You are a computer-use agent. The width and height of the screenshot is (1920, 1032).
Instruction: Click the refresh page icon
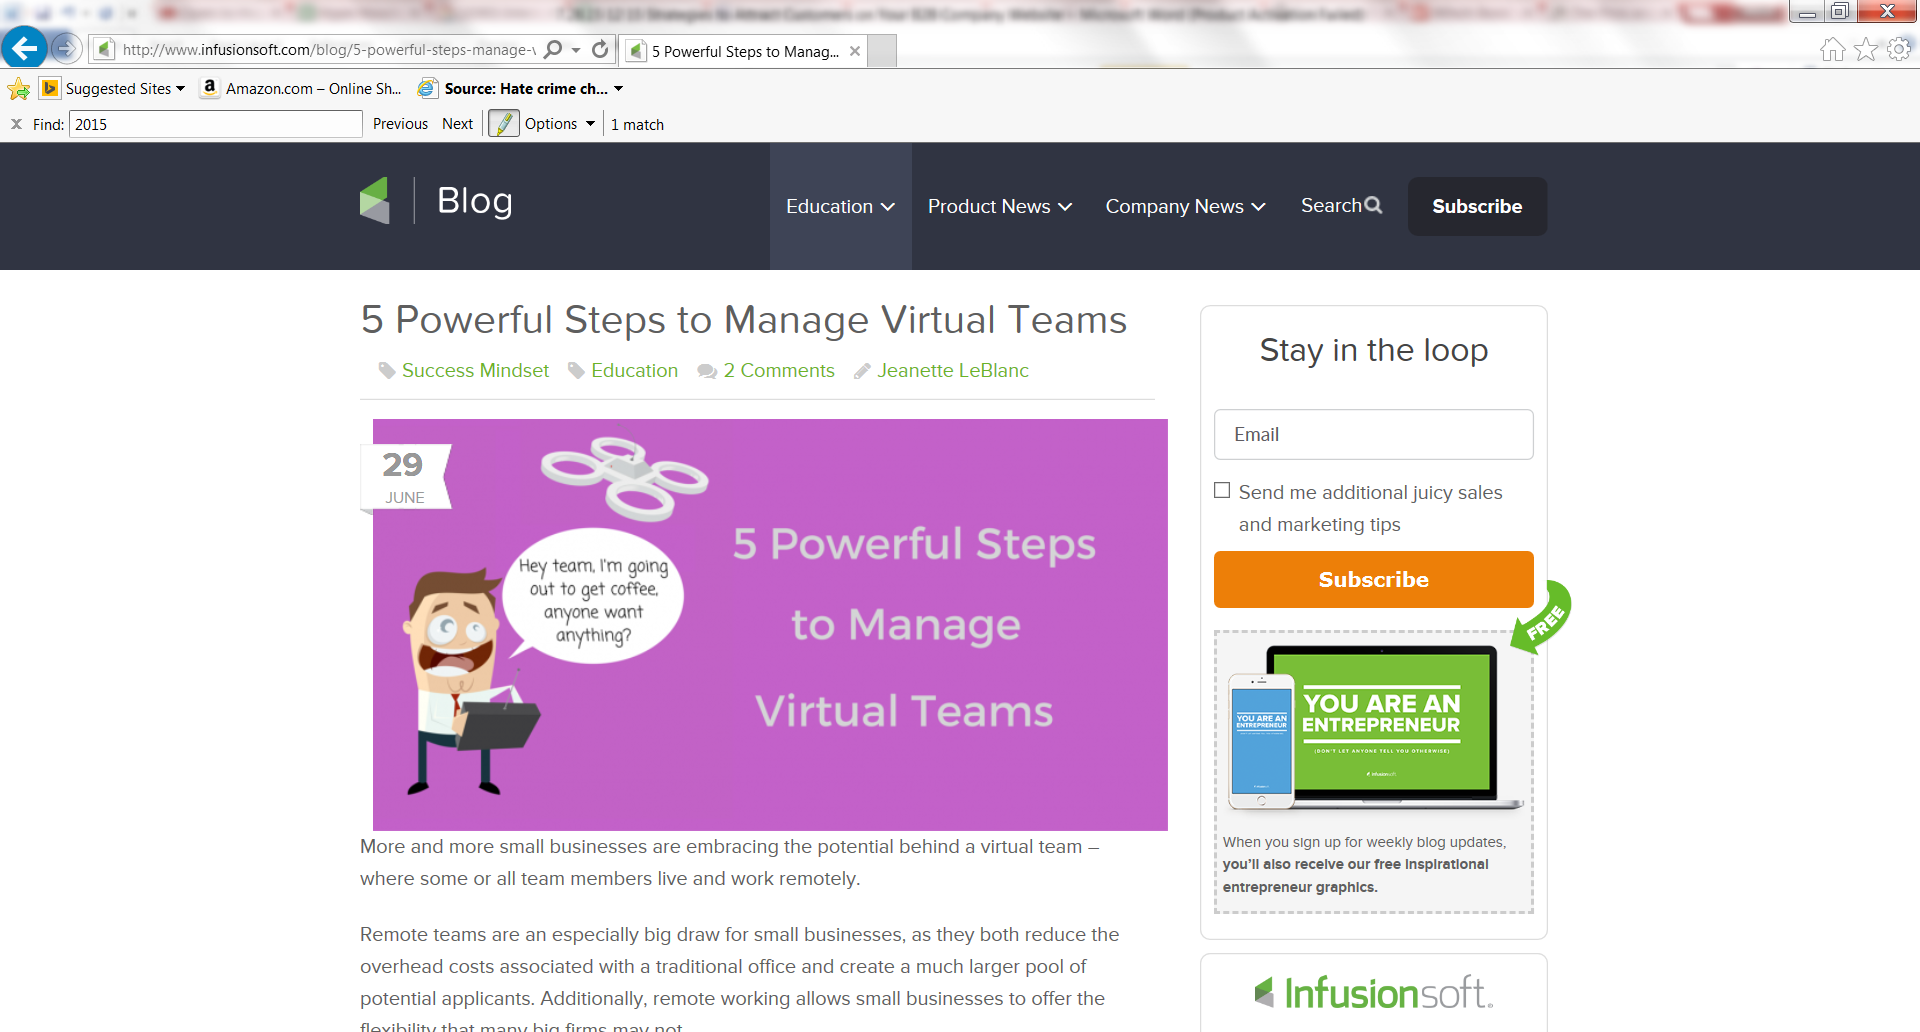pos(600,49)
